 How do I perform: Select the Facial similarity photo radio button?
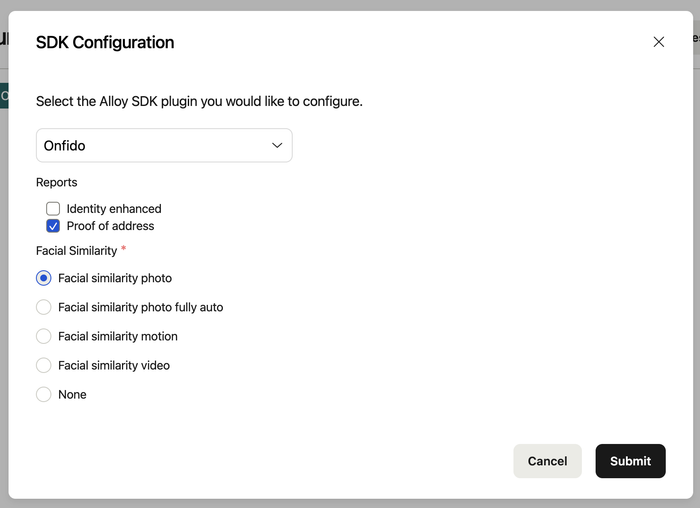coord(44,278)
